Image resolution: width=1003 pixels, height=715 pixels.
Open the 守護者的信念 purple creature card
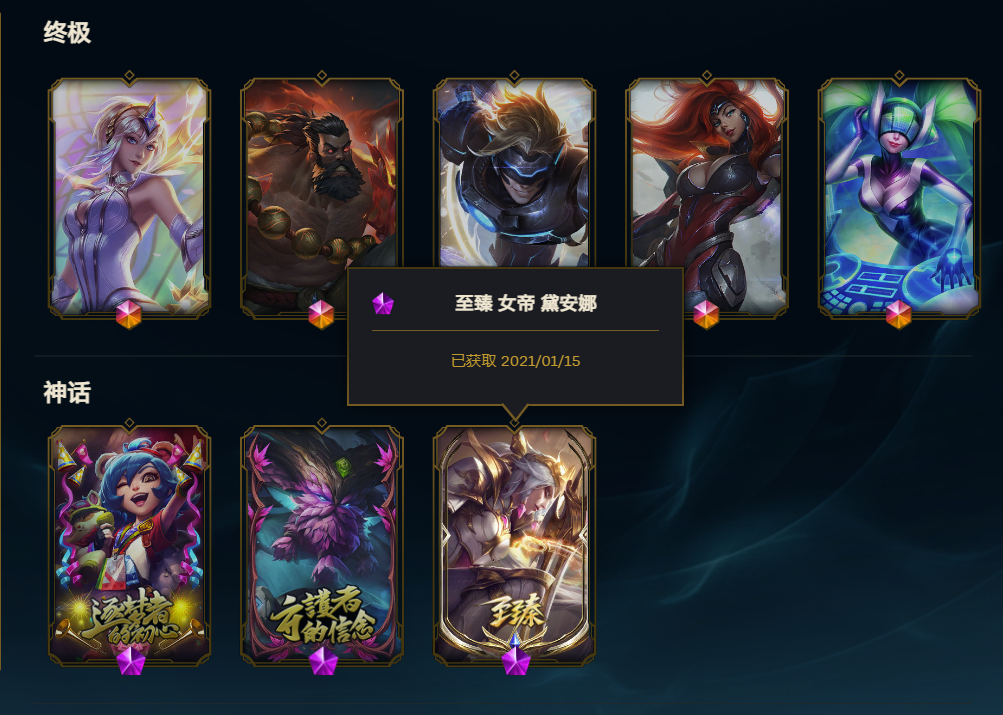coord(322,546)
